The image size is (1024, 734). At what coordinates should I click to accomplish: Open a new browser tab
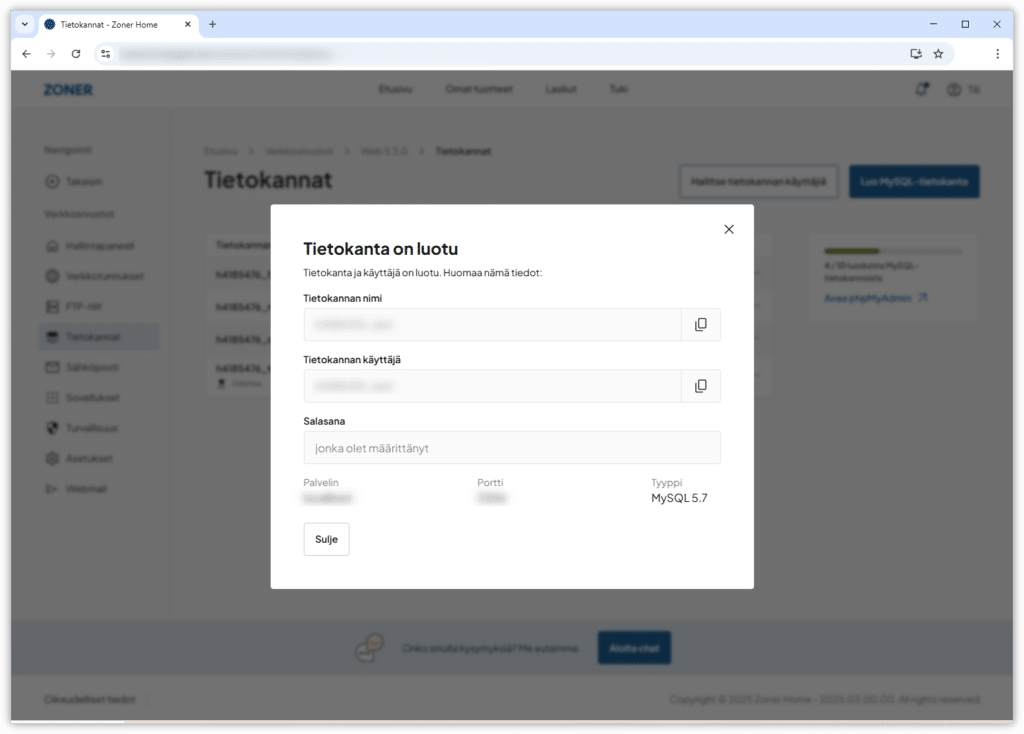coord(212,24)
